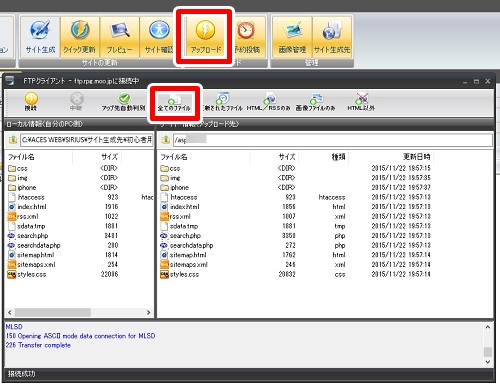Viewport: 500px width, 387px height.
Task: Close the FTPクライアント window
Action: 488,81
